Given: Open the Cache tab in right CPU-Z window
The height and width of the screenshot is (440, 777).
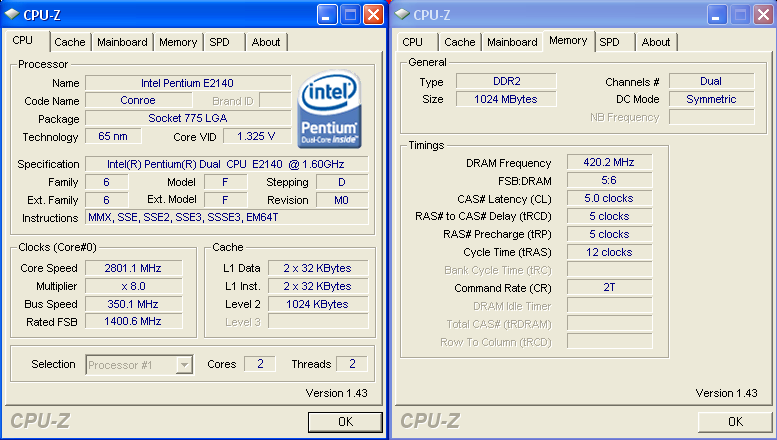Looking at the screenshot, I should point(460,42).
